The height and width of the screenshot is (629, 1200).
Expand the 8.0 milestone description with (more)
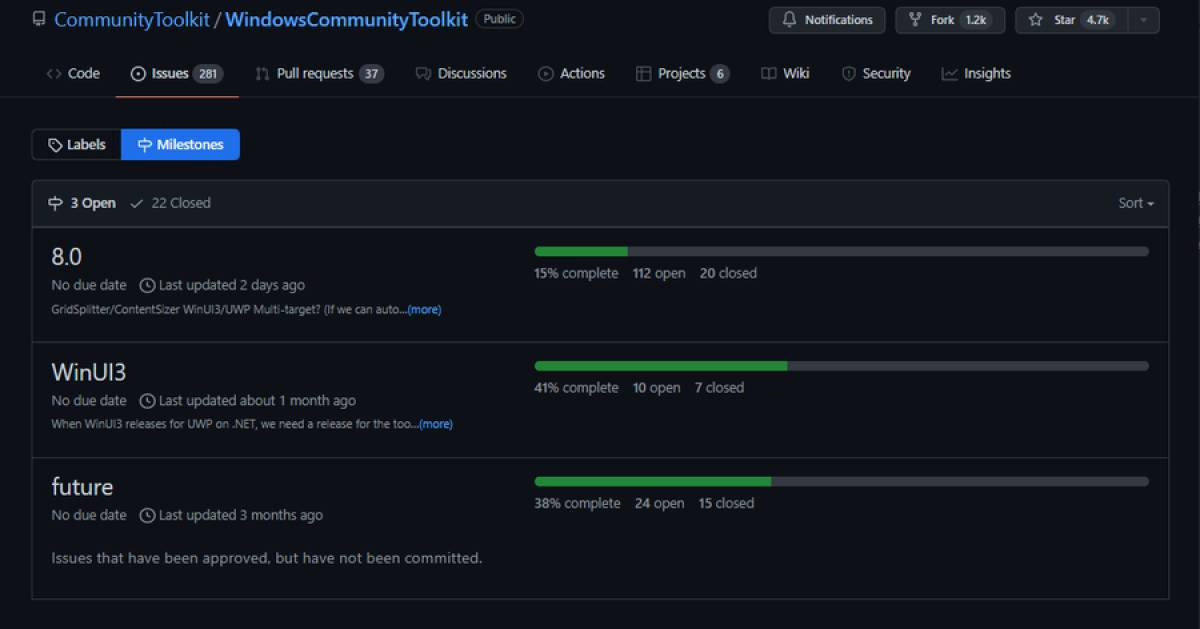pyautogui.click(x=424, y=310)
